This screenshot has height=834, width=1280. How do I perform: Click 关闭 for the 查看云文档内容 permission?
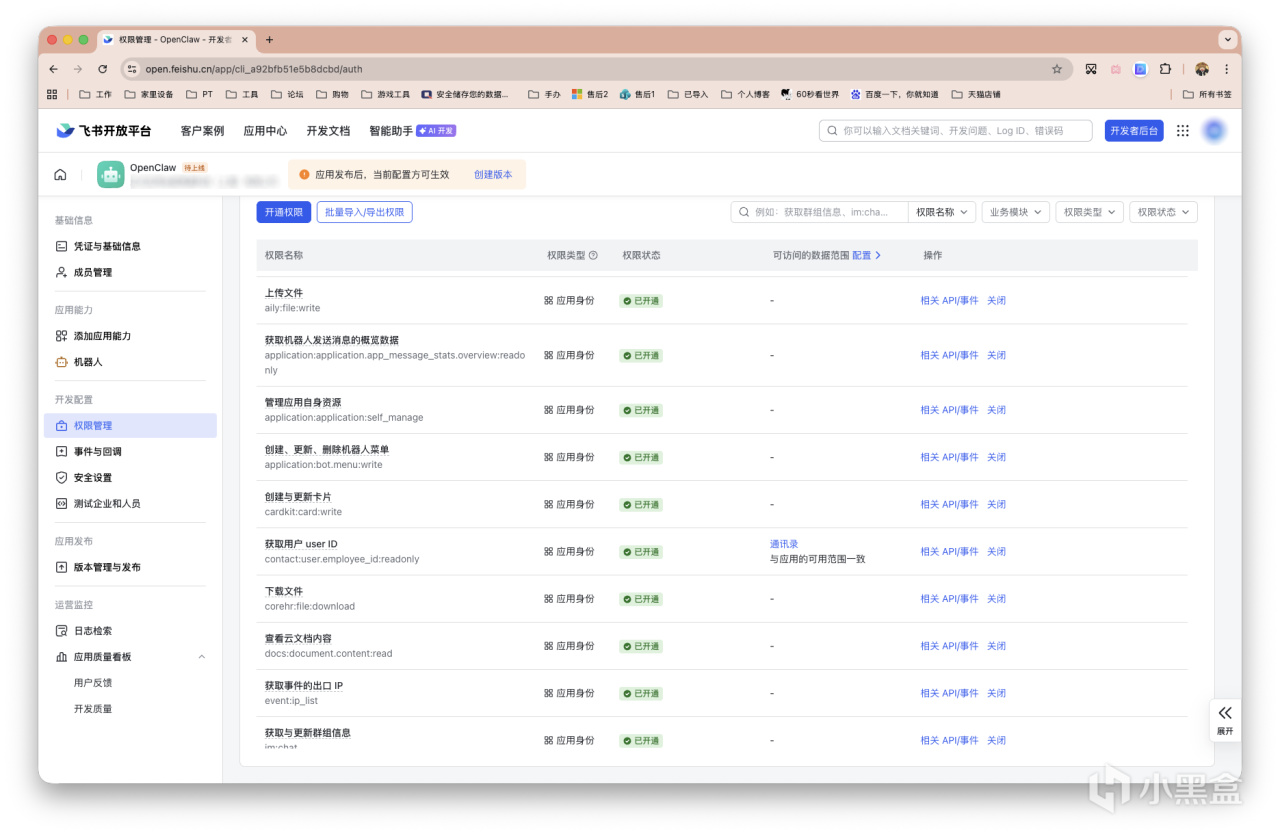pyautogui.click(x=996, y=646)
